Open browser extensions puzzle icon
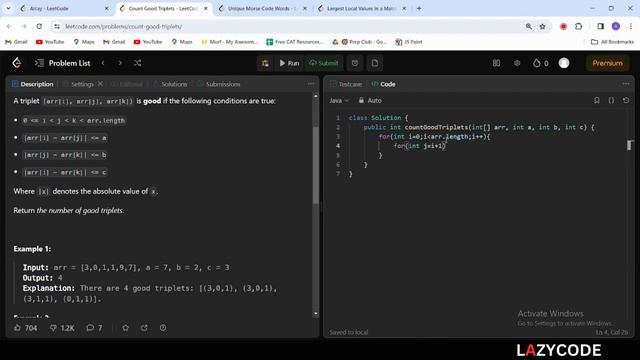640x360 pixels. coord(578,26)
